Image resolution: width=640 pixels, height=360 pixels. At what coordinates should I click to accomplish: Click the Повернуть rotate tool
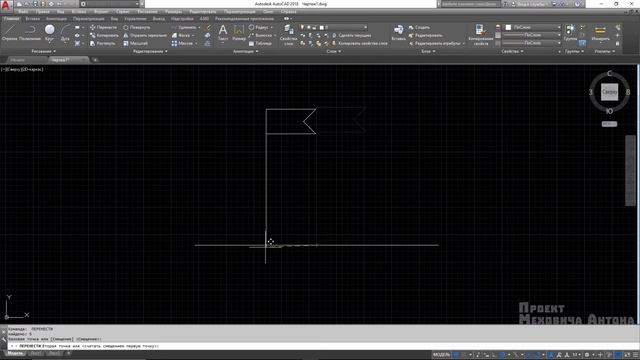[x=137, y=27]
